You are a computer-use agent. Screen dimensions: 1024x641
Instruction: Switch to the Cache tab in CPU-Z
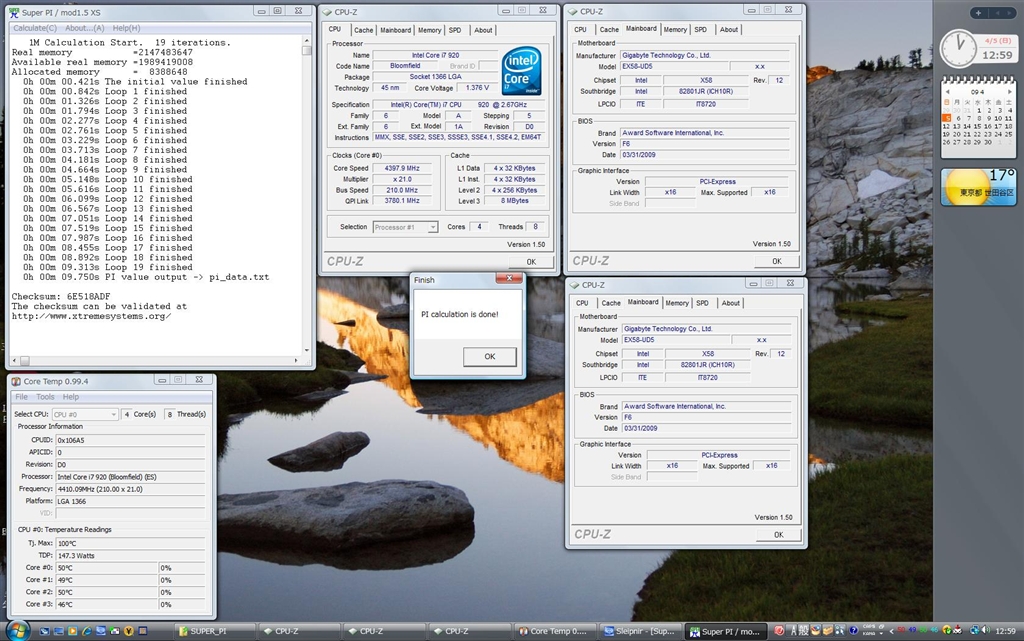[363, 30]
